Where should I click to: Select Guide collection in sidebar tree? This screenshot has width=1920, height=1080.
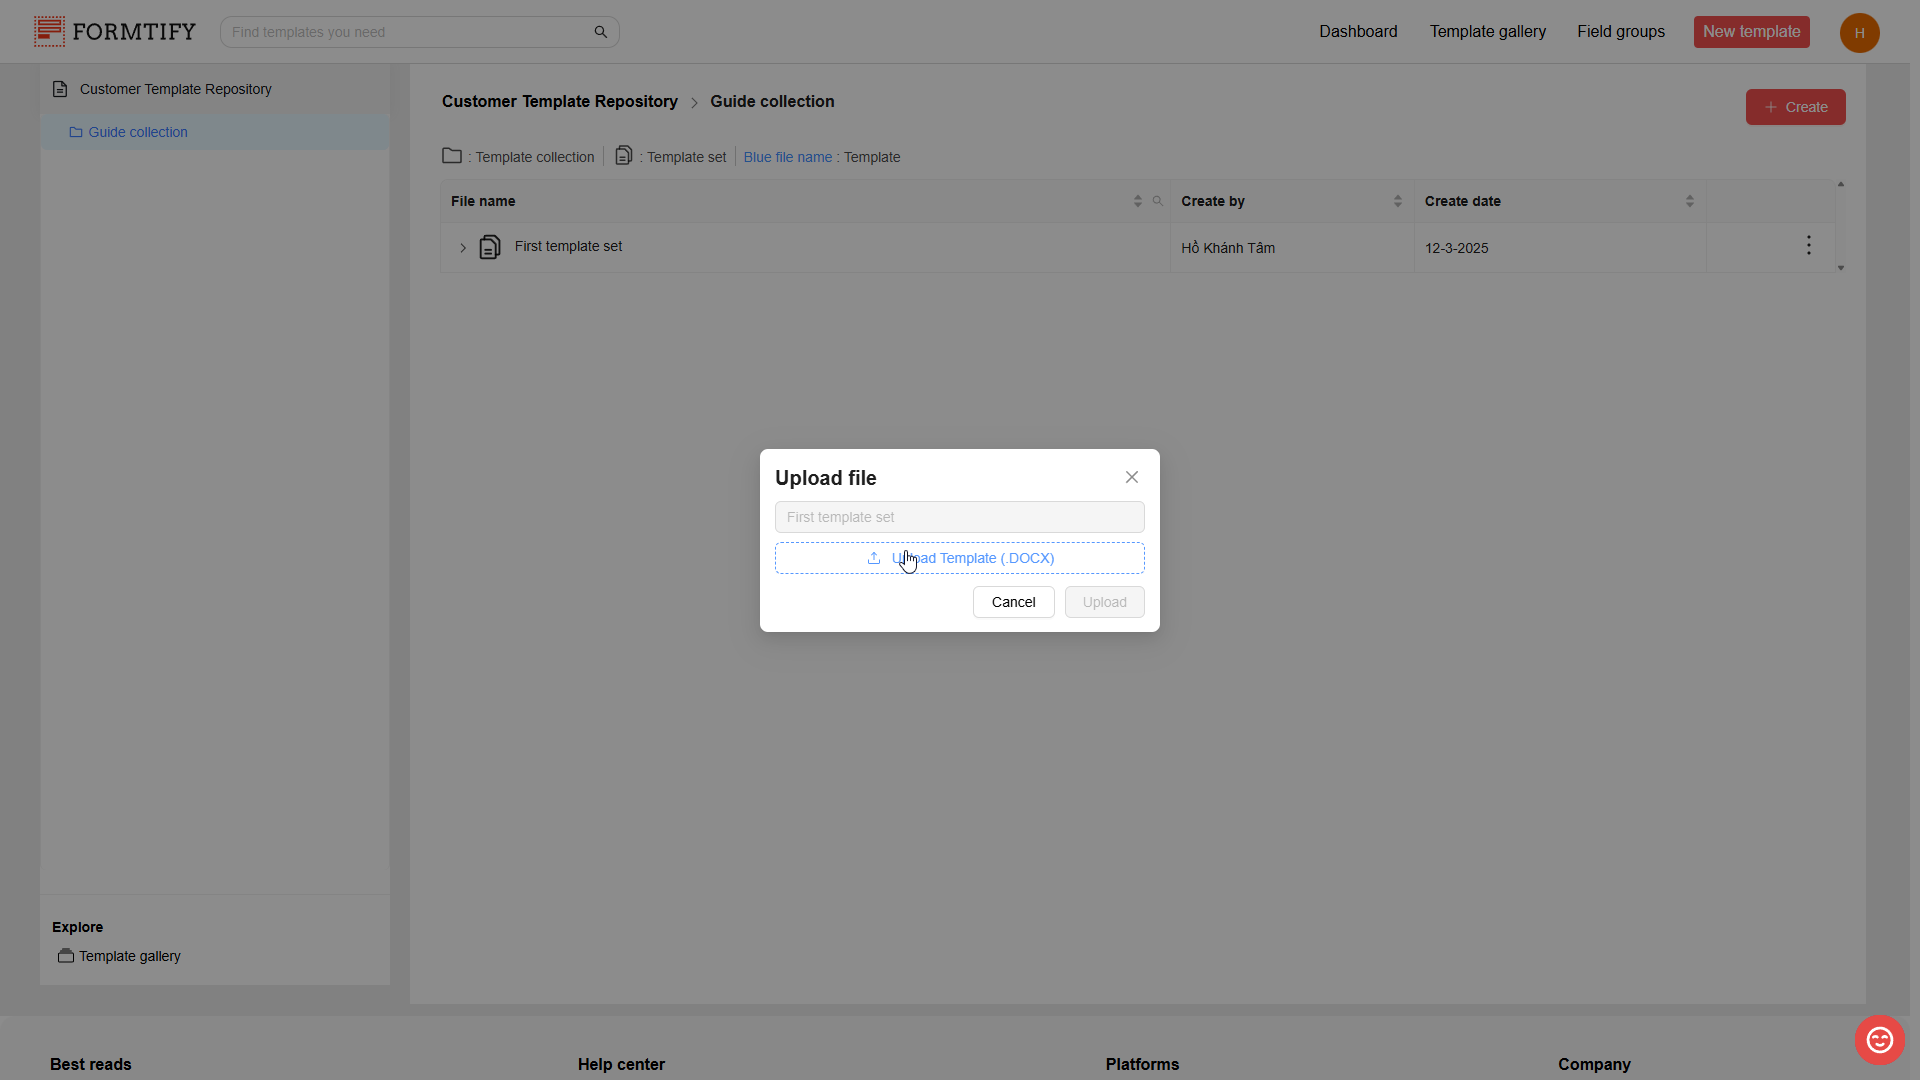pos(137,132)
